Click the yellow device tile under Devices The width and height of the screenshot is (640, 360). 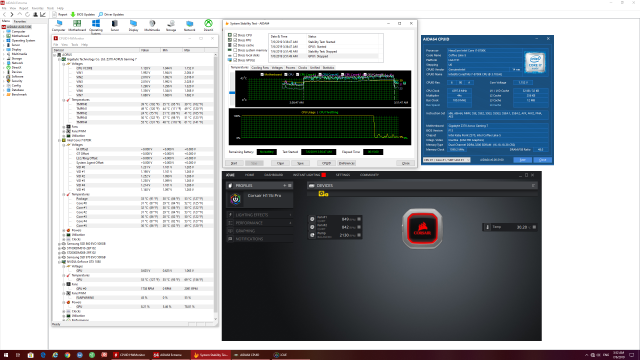coord(323,194)
